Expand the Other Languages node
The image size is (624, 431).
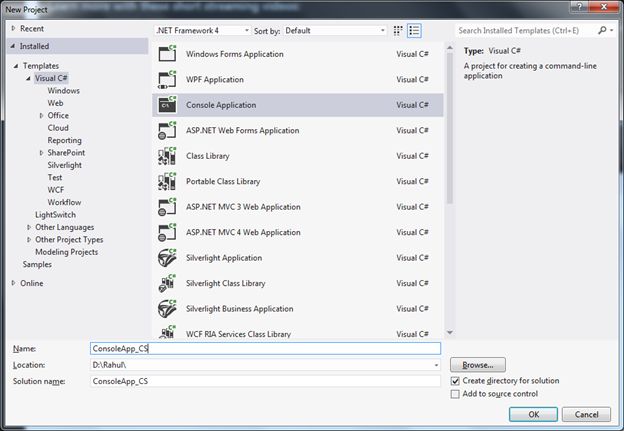[x=29, y=227]
